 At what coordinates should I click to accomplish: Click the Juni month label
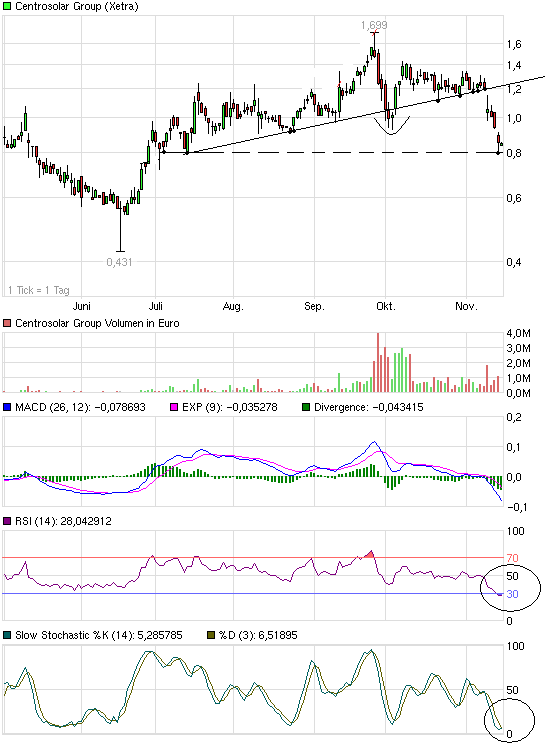tap(82, 306)
